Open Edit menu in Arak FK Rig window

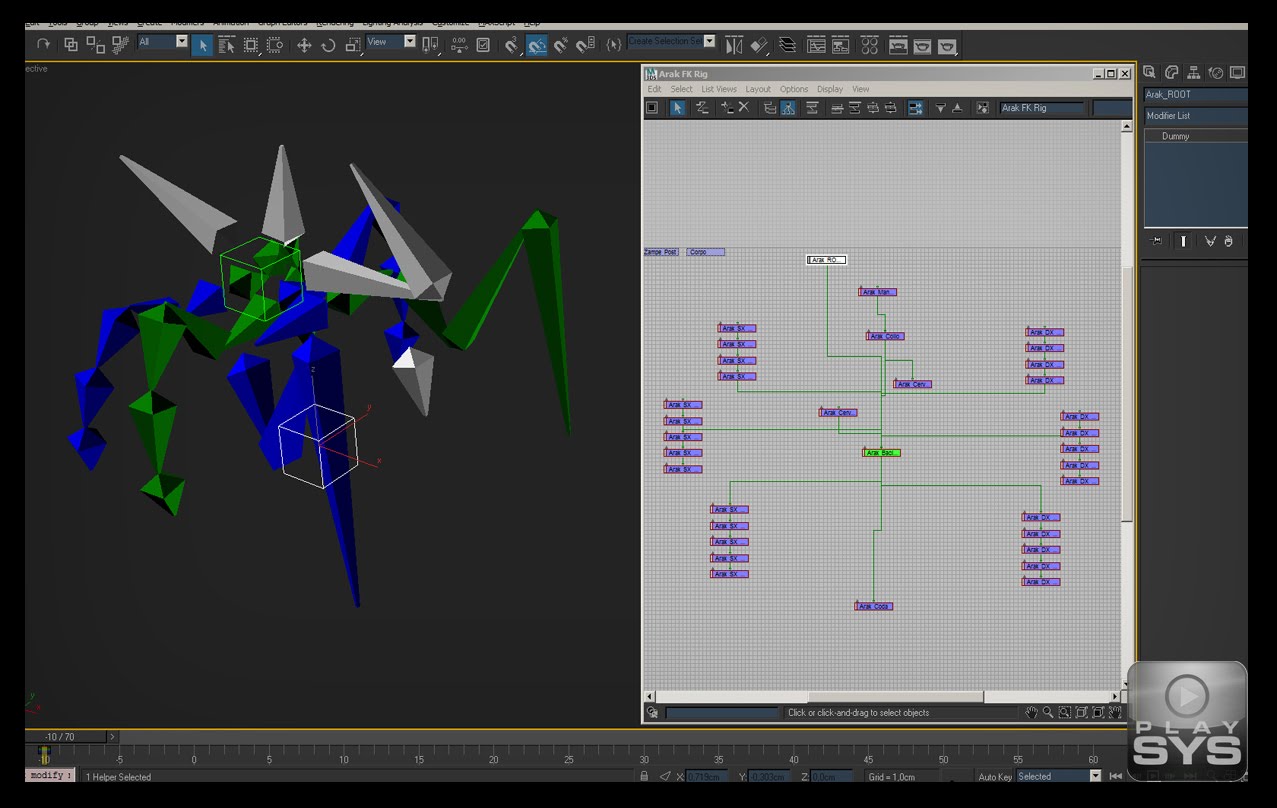(654, 89)
